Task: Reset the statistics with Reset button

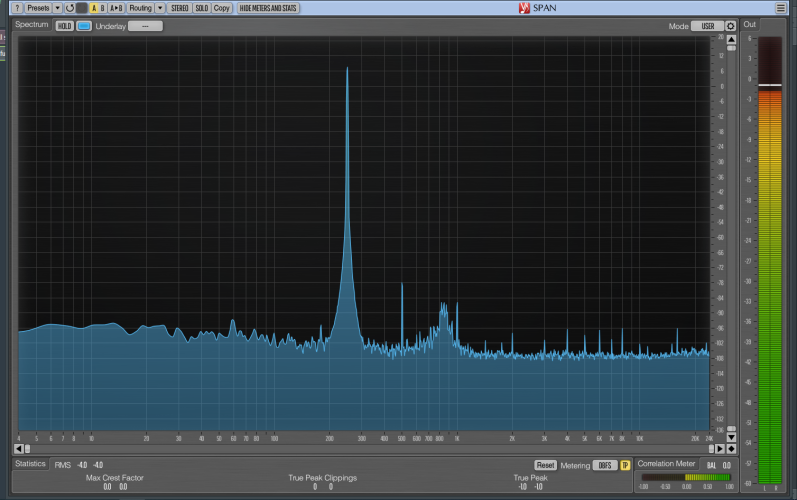Action: pyautogui.click(x=545, y=465)
